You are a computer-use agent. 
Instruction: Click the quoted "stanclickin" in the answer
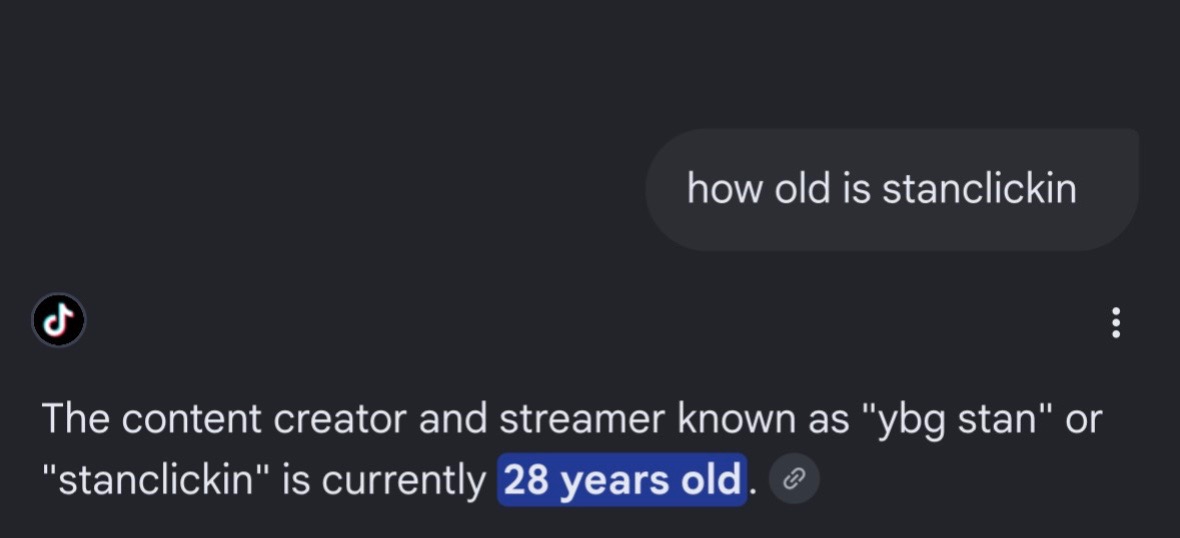coord(155,480)
